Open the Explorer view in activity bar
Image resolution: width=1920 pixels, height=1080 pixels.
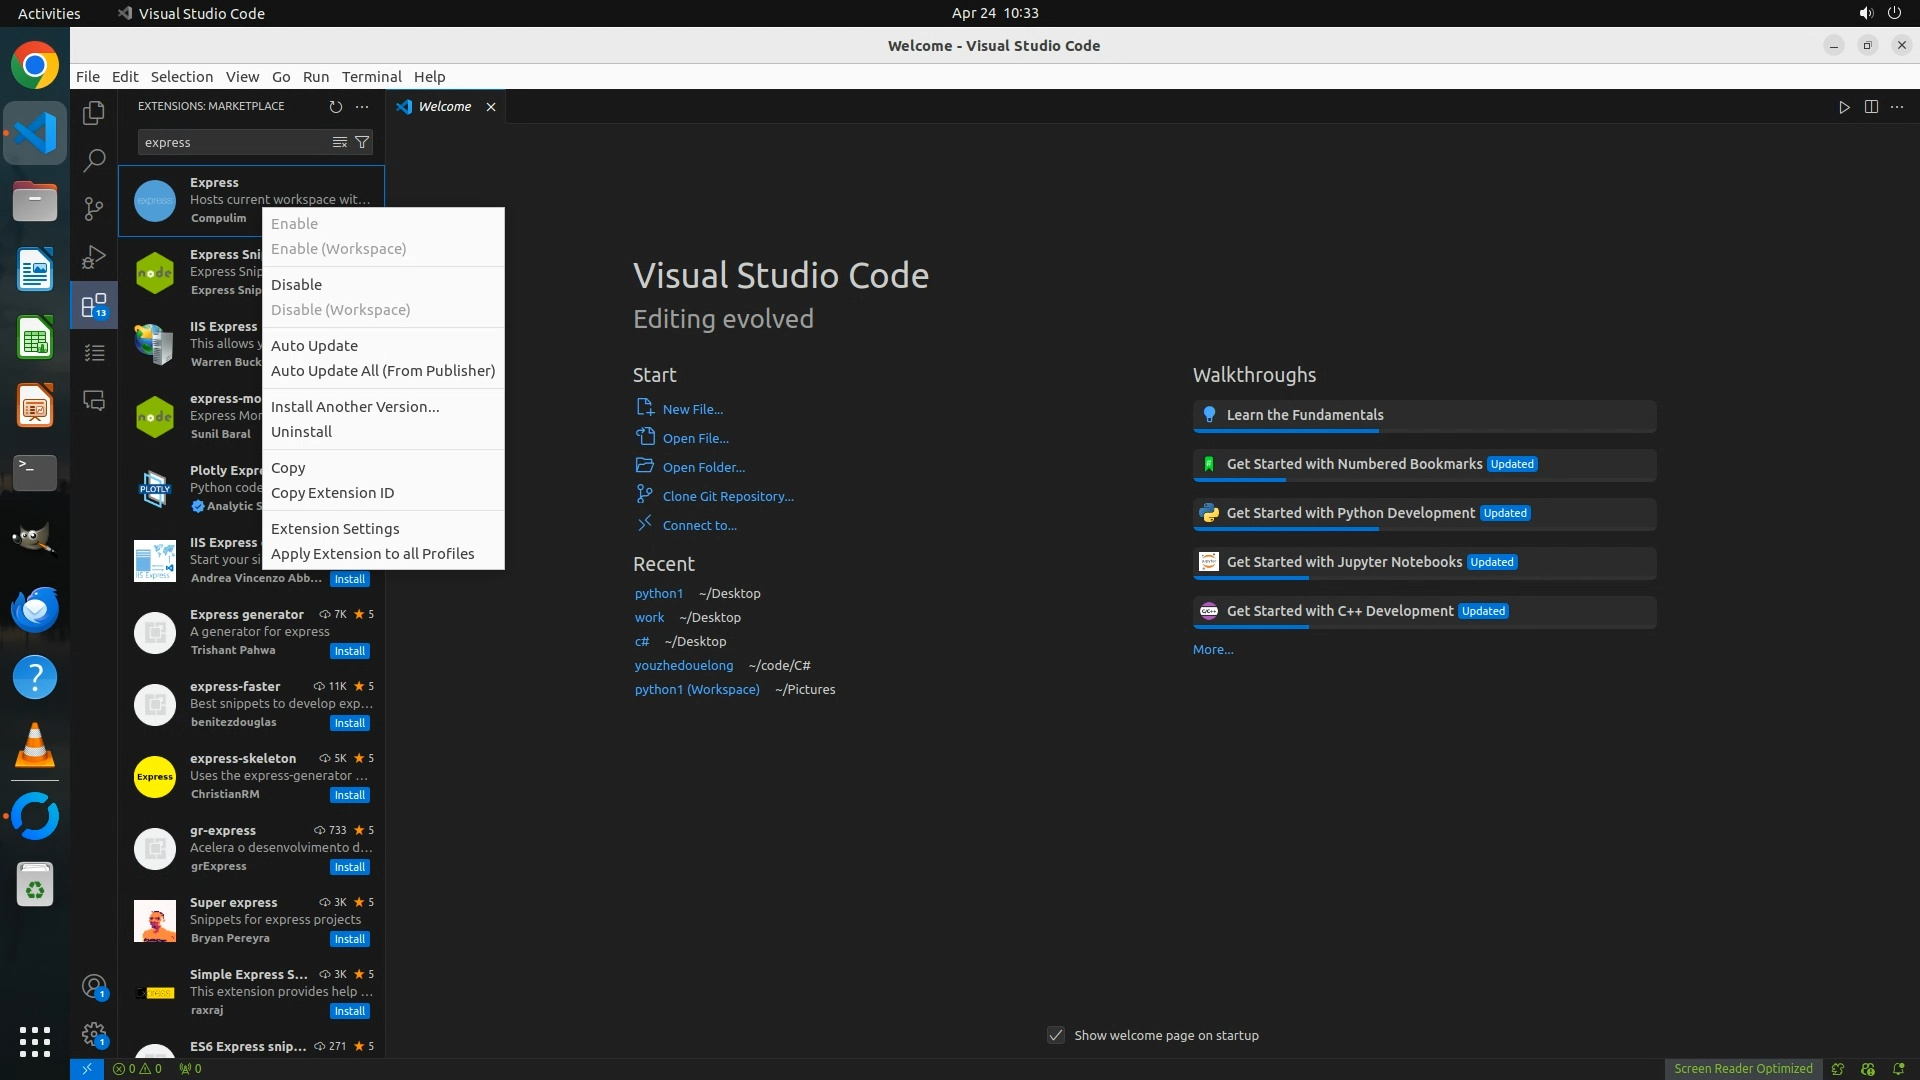[94, 113]
